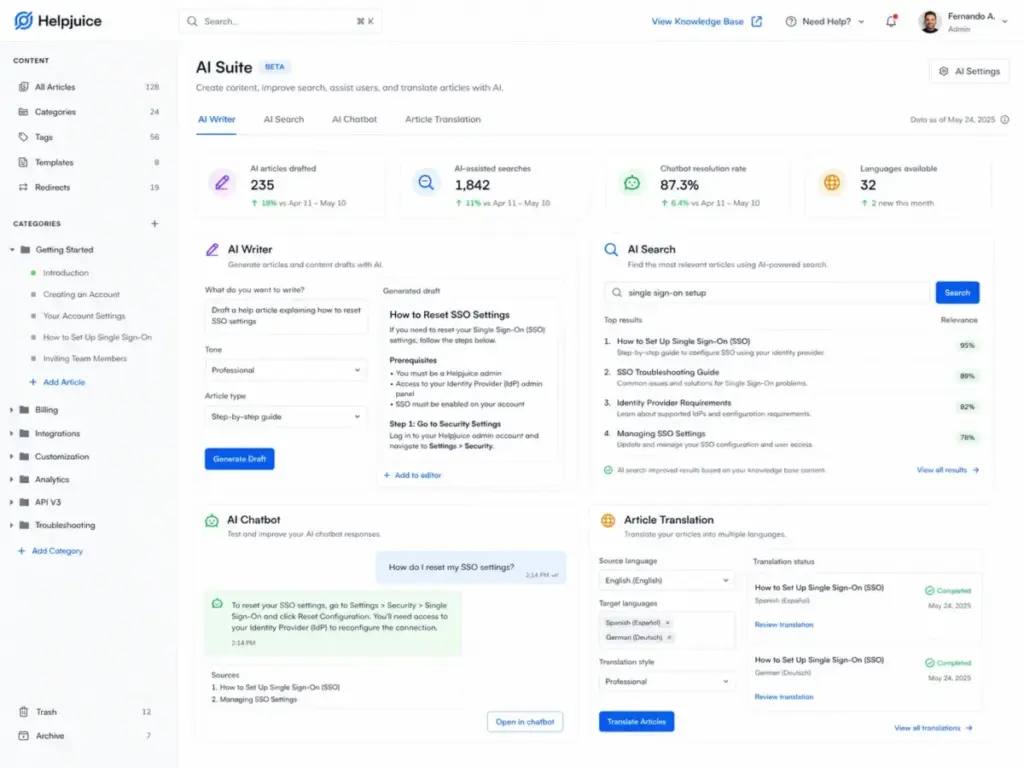Open Inviting Team Members article
Viewport: 1024px width, 768px height.
[85, 359]
